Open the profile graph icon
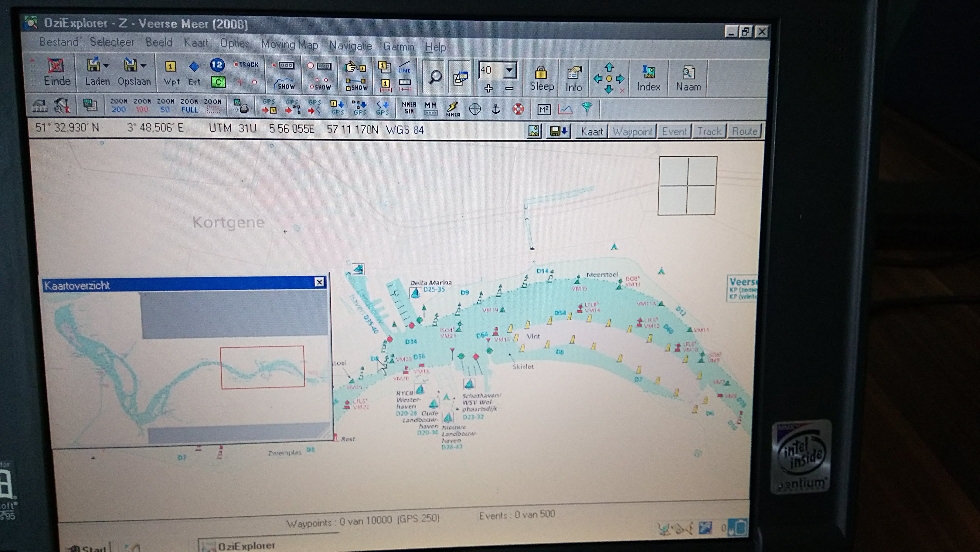The width and height of the screenshot is (980, 552). (565, 109)
